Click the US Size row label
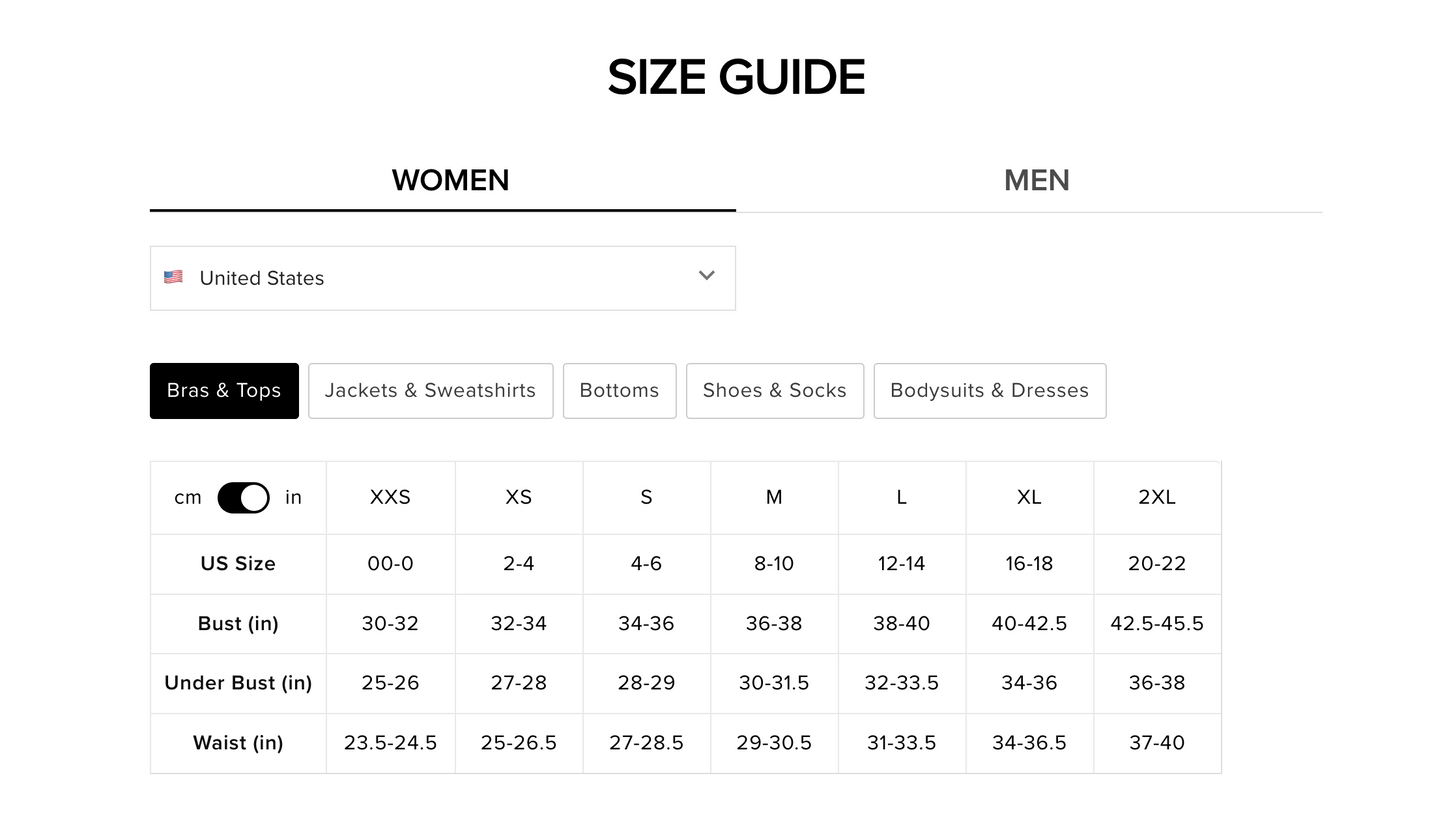Image resolution: width=1445 pixels, height=838 pixels. [237, 563]
